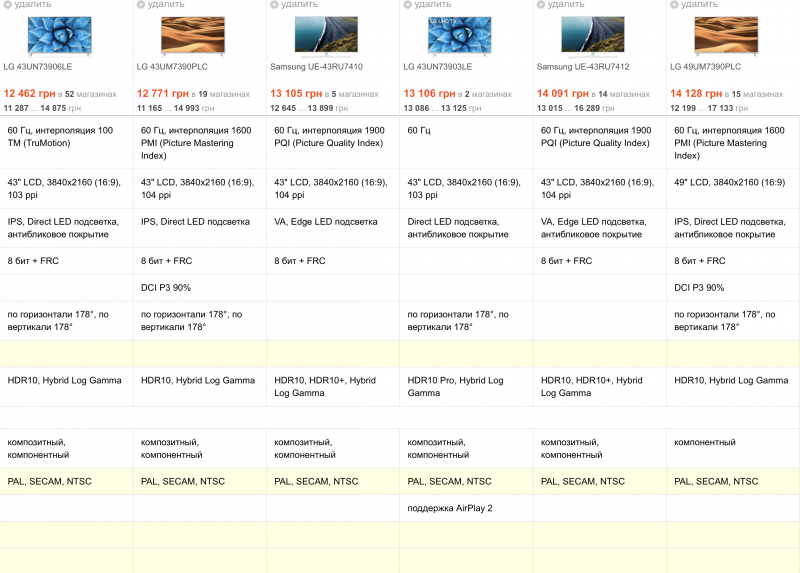View price 14 091 грн offers

(x=563, y=93)
